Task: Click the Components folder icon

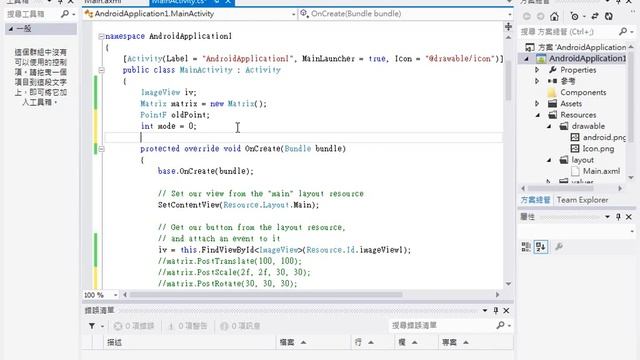Action: (x=552, y=92)
